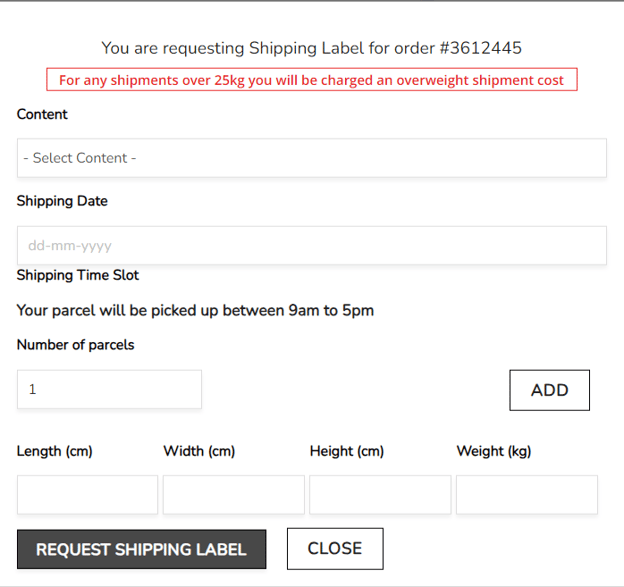The height and width of the screenshot is (587, 624).
Task: Click the Weight (kg) label text
Action: [x=494, y=451]
